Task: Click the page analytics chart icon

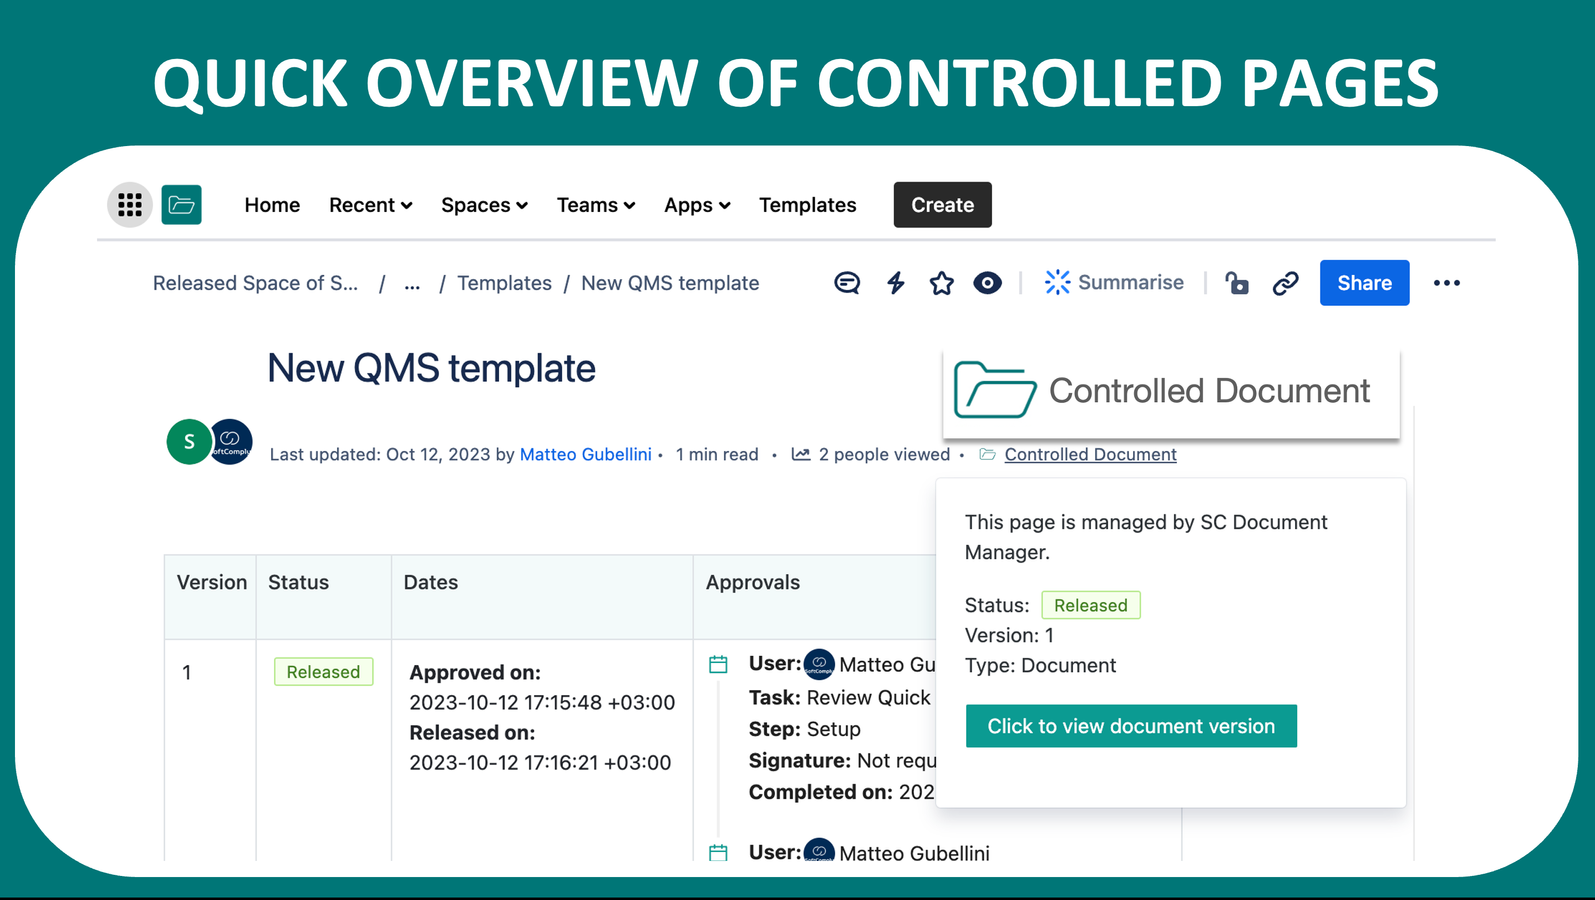Action: [x=801, y=454]
